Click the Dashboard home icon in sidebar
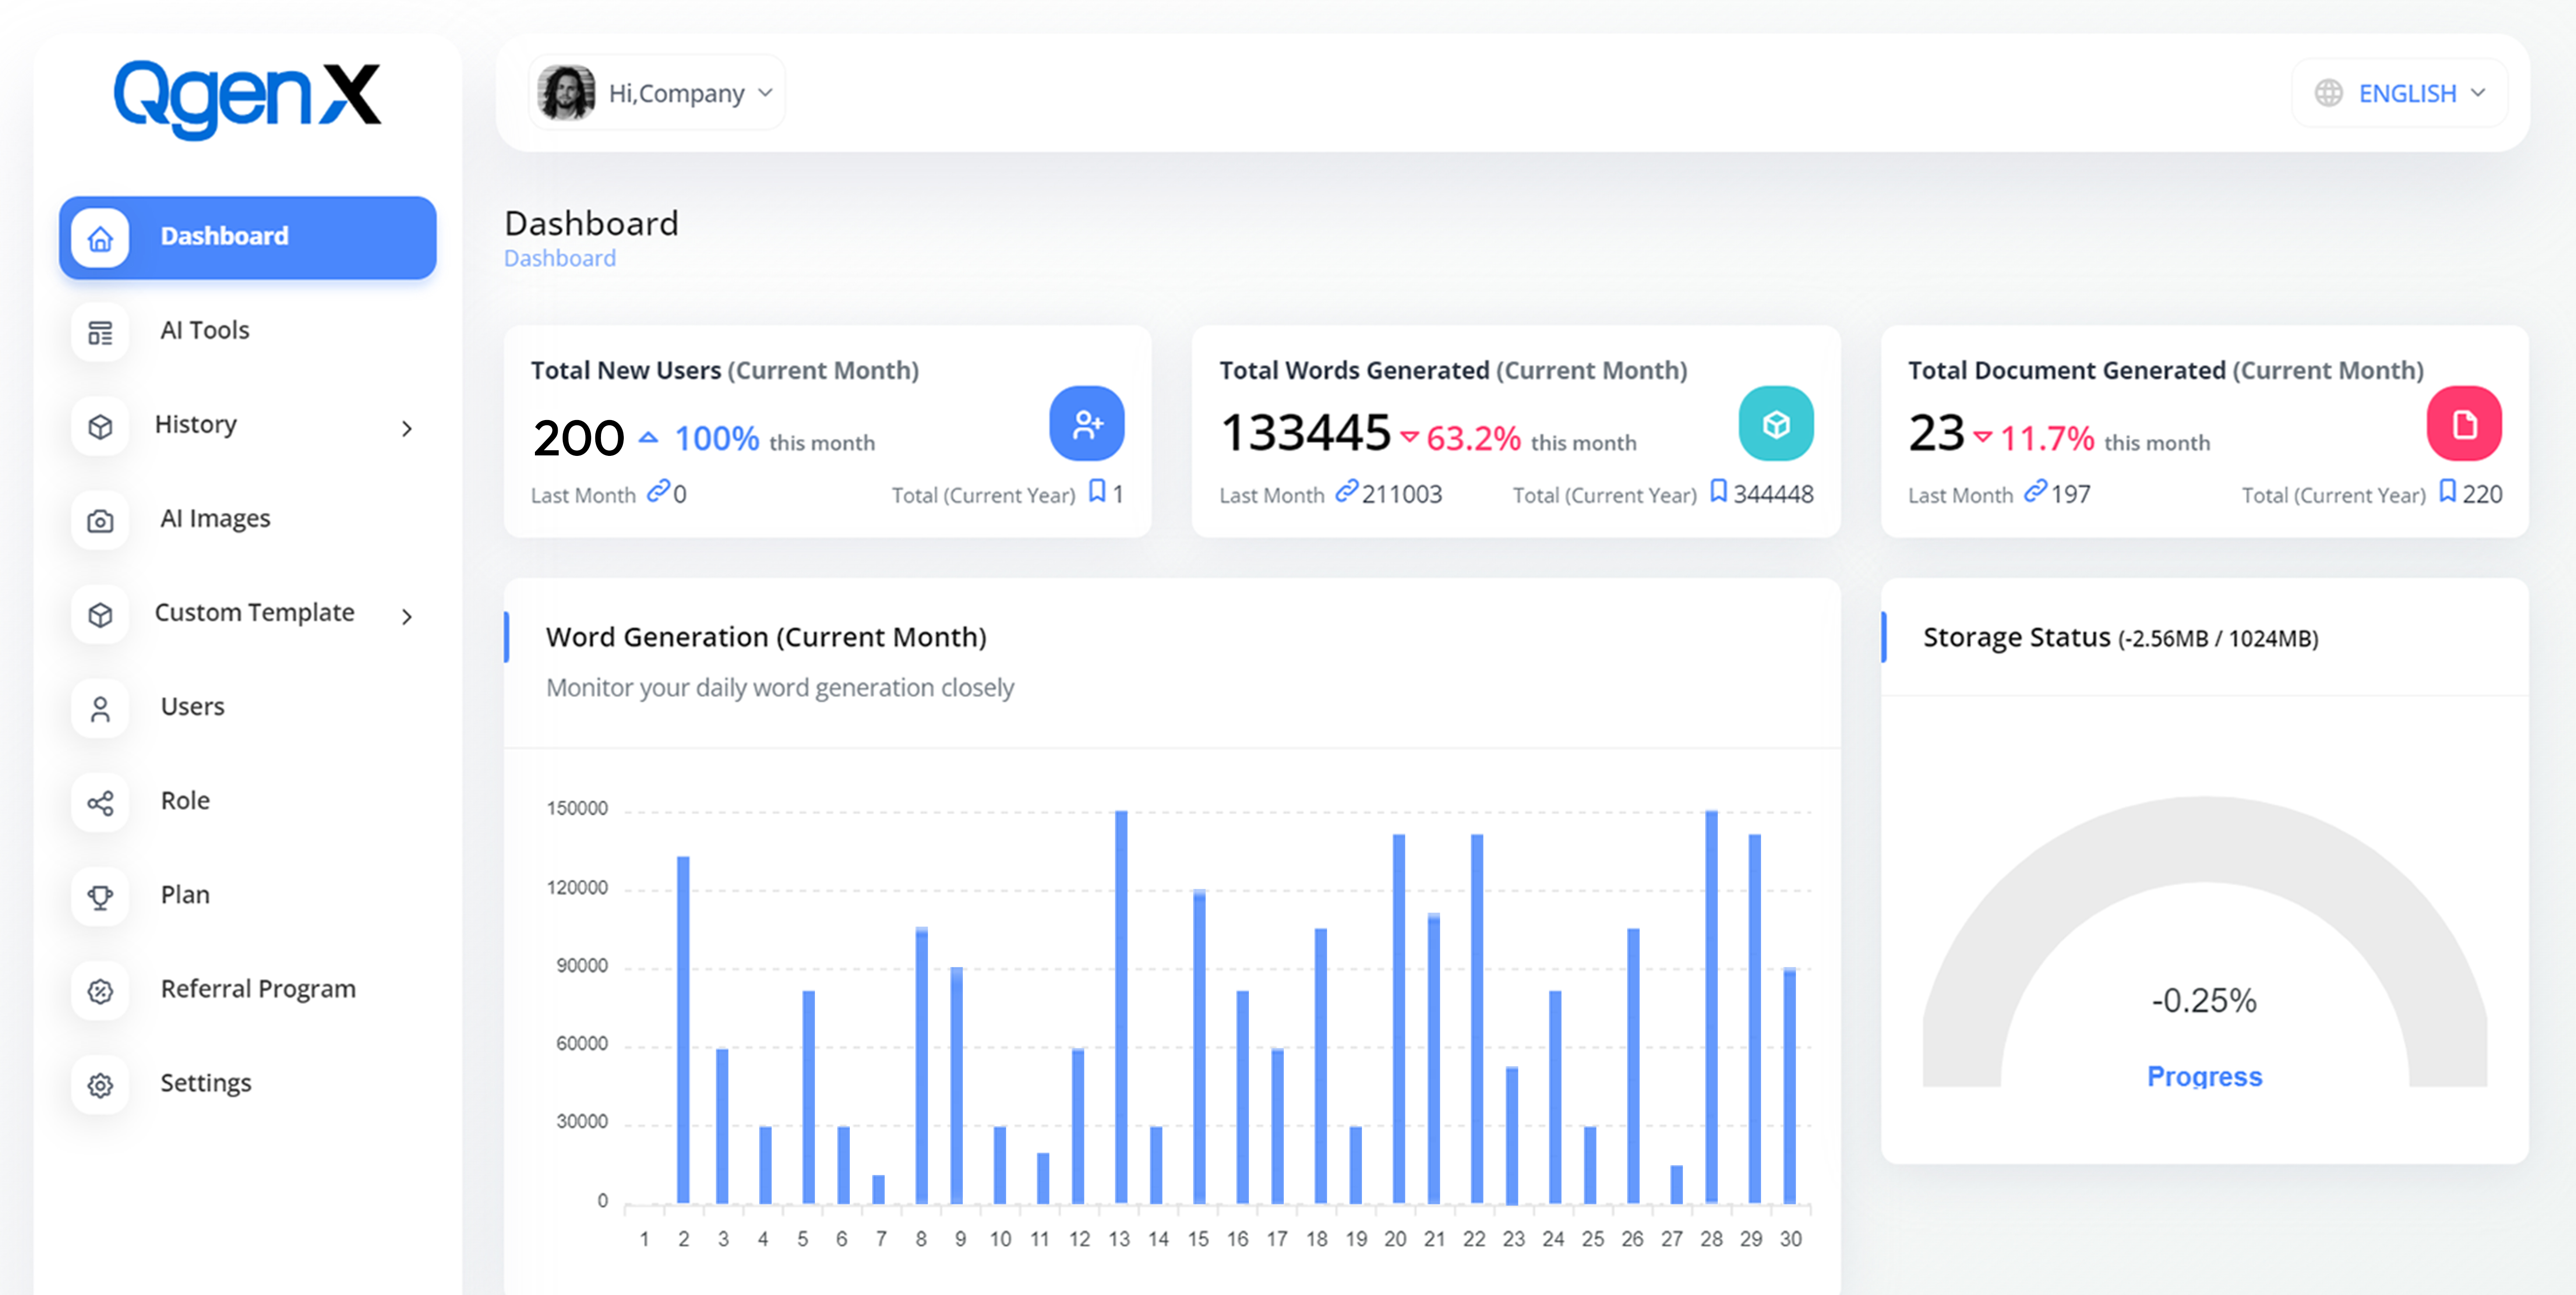 (x=100, y=238)
